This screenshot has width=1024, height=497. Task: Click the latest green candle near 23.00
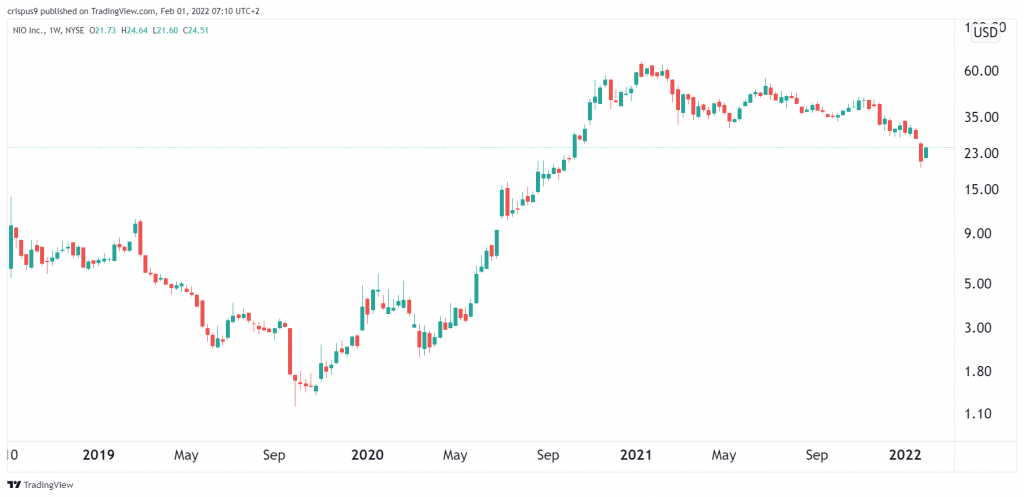(926, 152)
